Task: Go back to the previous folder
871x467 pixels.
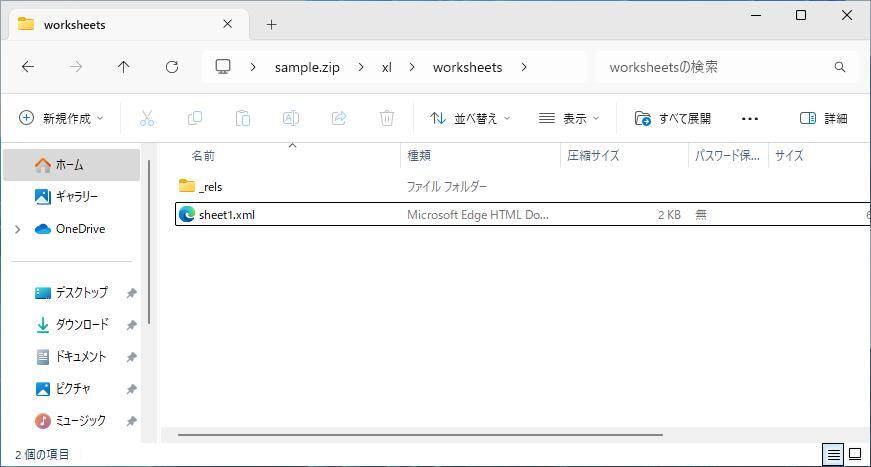Action: point(28,67)
